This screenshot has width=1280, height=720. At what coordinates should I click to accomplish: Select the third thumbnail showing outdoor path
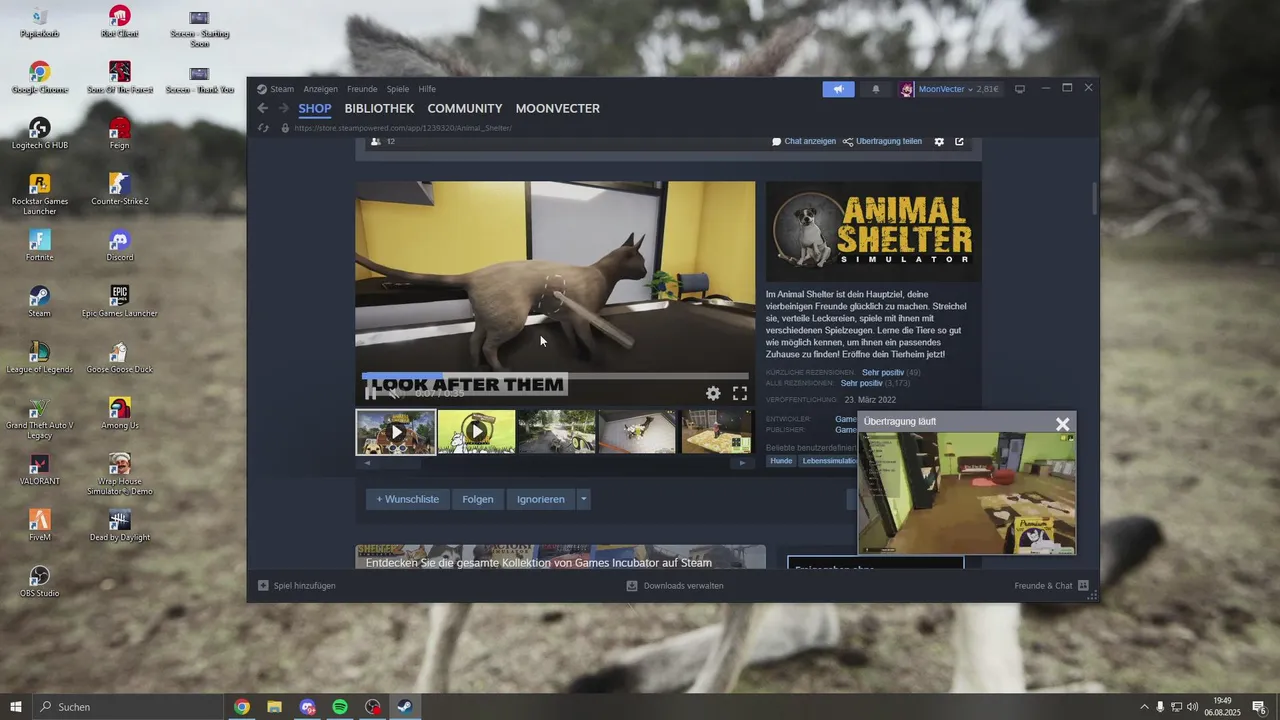click(x=558, y=432)
